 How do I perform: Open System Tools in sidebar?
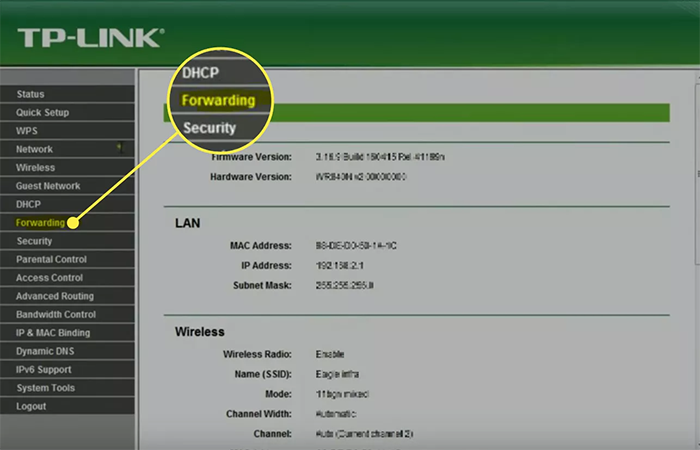[x=45, y=388]
